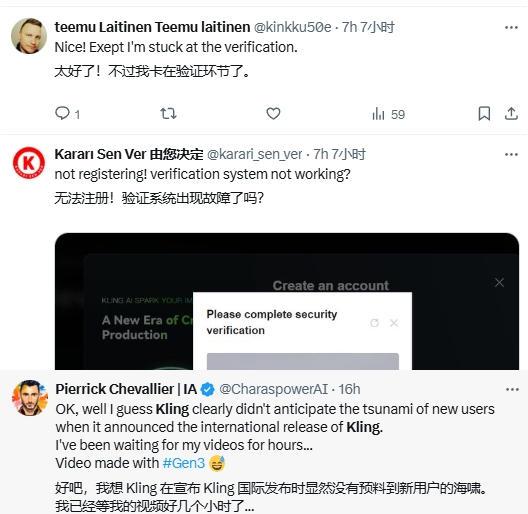Like the "stuck at the verification" tweet
528x514 pixels.
tap(273, 114)
